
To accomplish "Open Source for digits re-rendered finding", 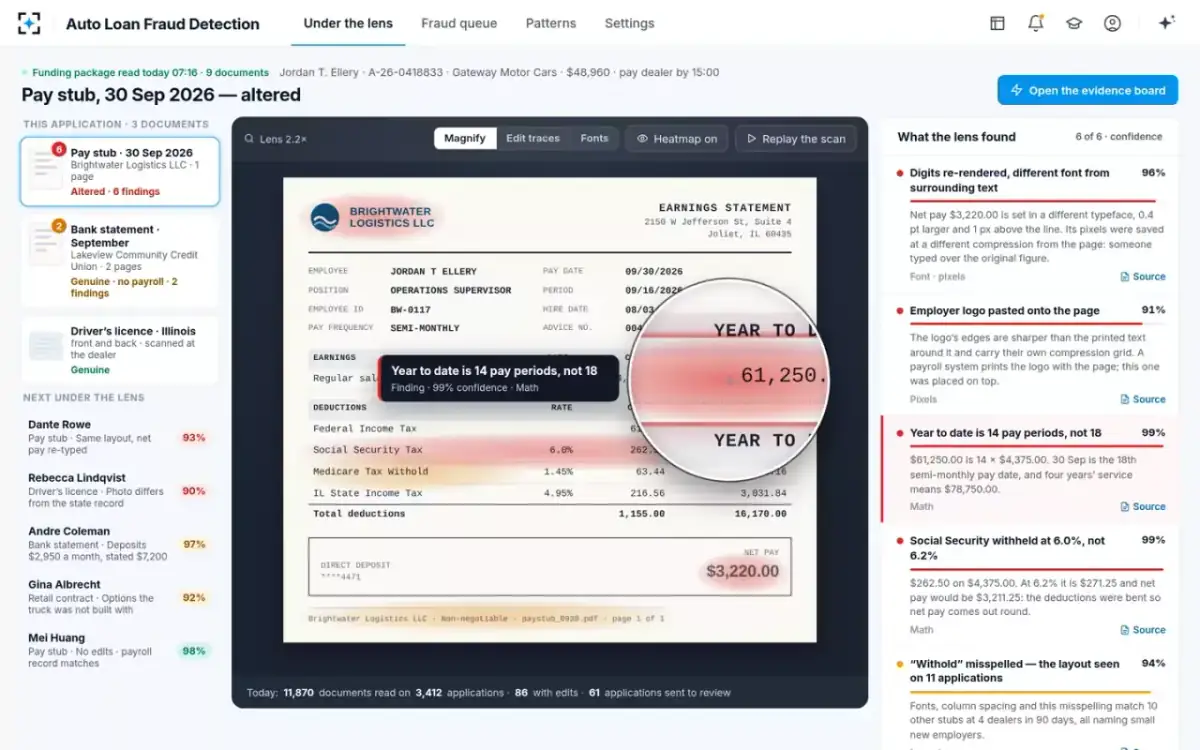I will pos(1143,277).
